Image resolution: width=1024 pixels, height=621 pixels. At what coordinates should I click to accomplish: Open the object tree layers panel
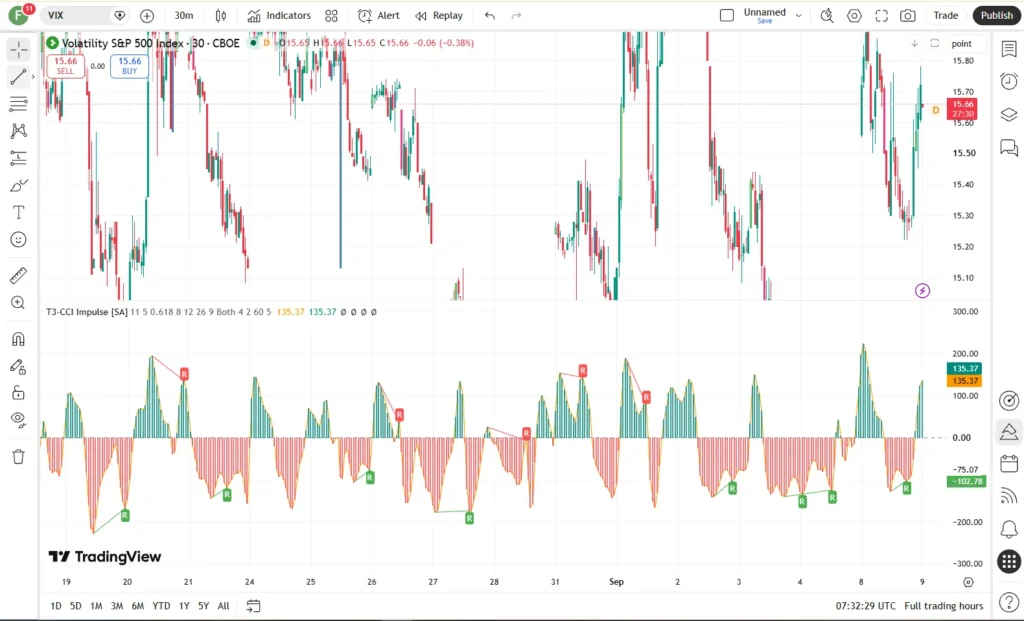1009,115
